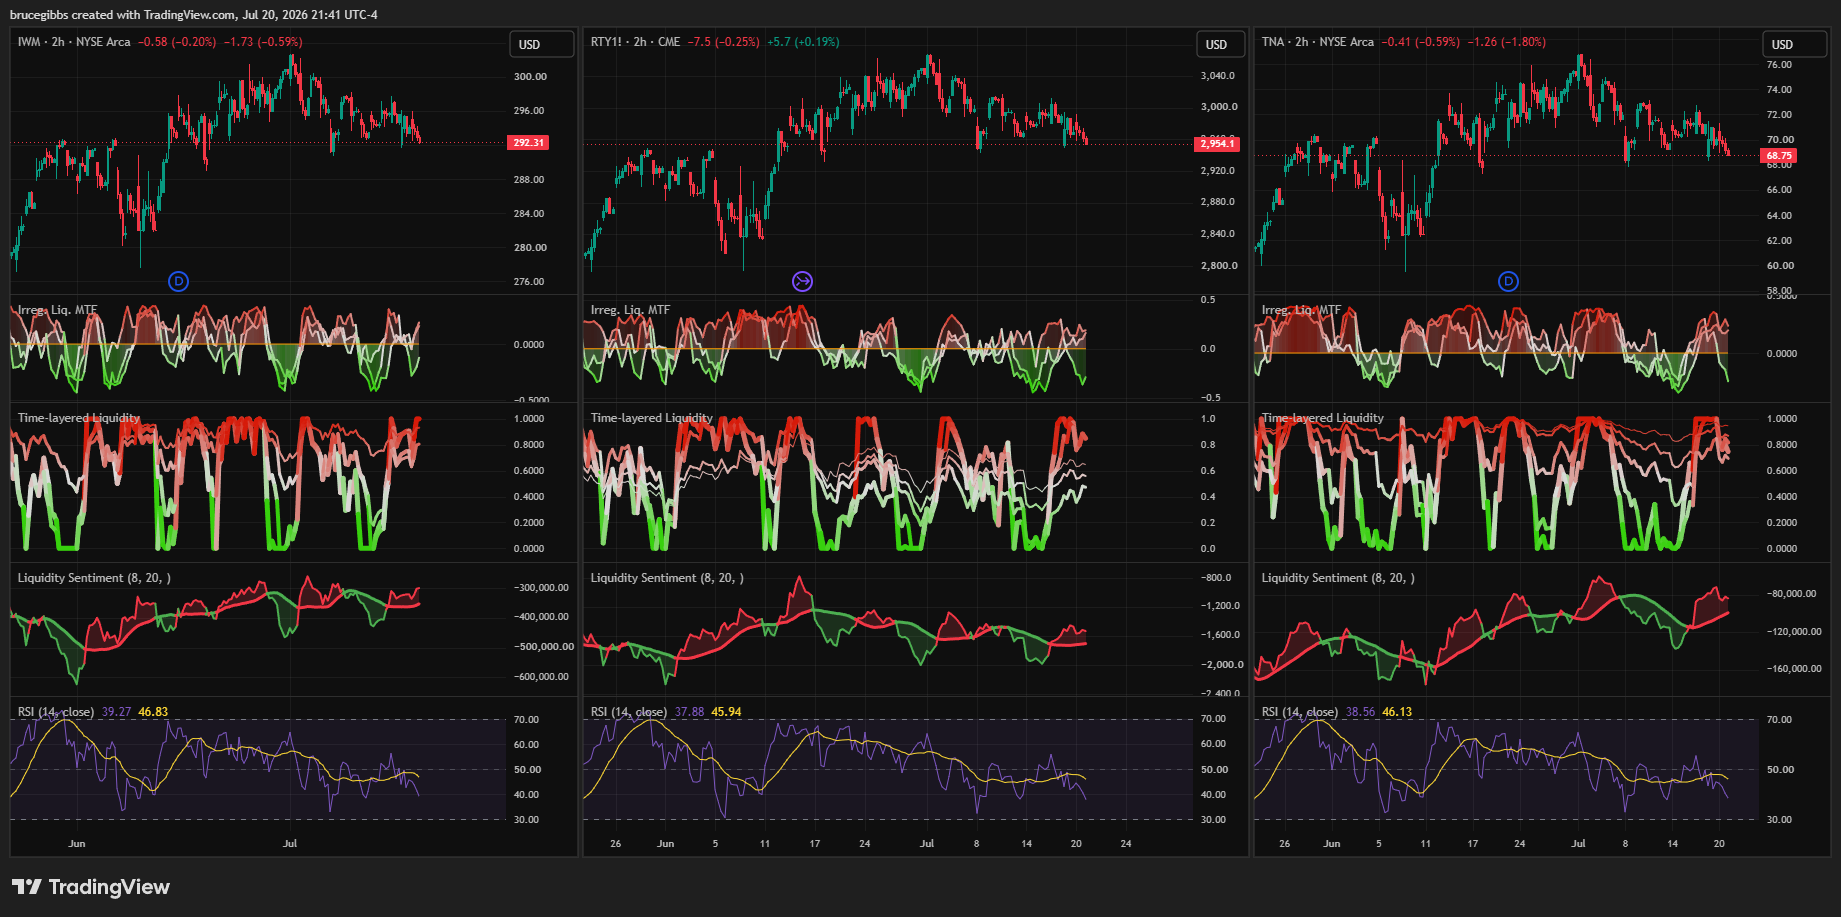The image size is (1841, 917).
Task: Click the dividend D marker on TNA chart
Action: [1508, 281]
